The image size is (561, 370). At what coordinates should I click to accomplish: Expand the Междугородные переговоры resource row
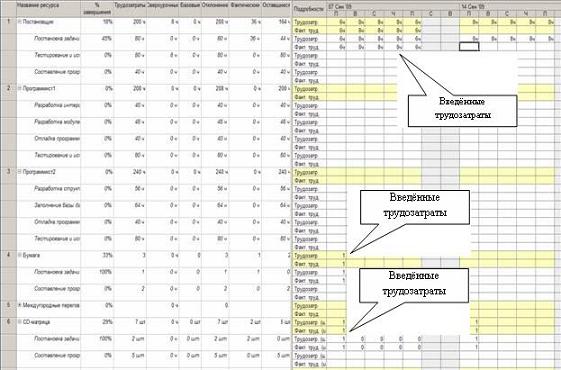pyautogui.click(x=20, y=306)
